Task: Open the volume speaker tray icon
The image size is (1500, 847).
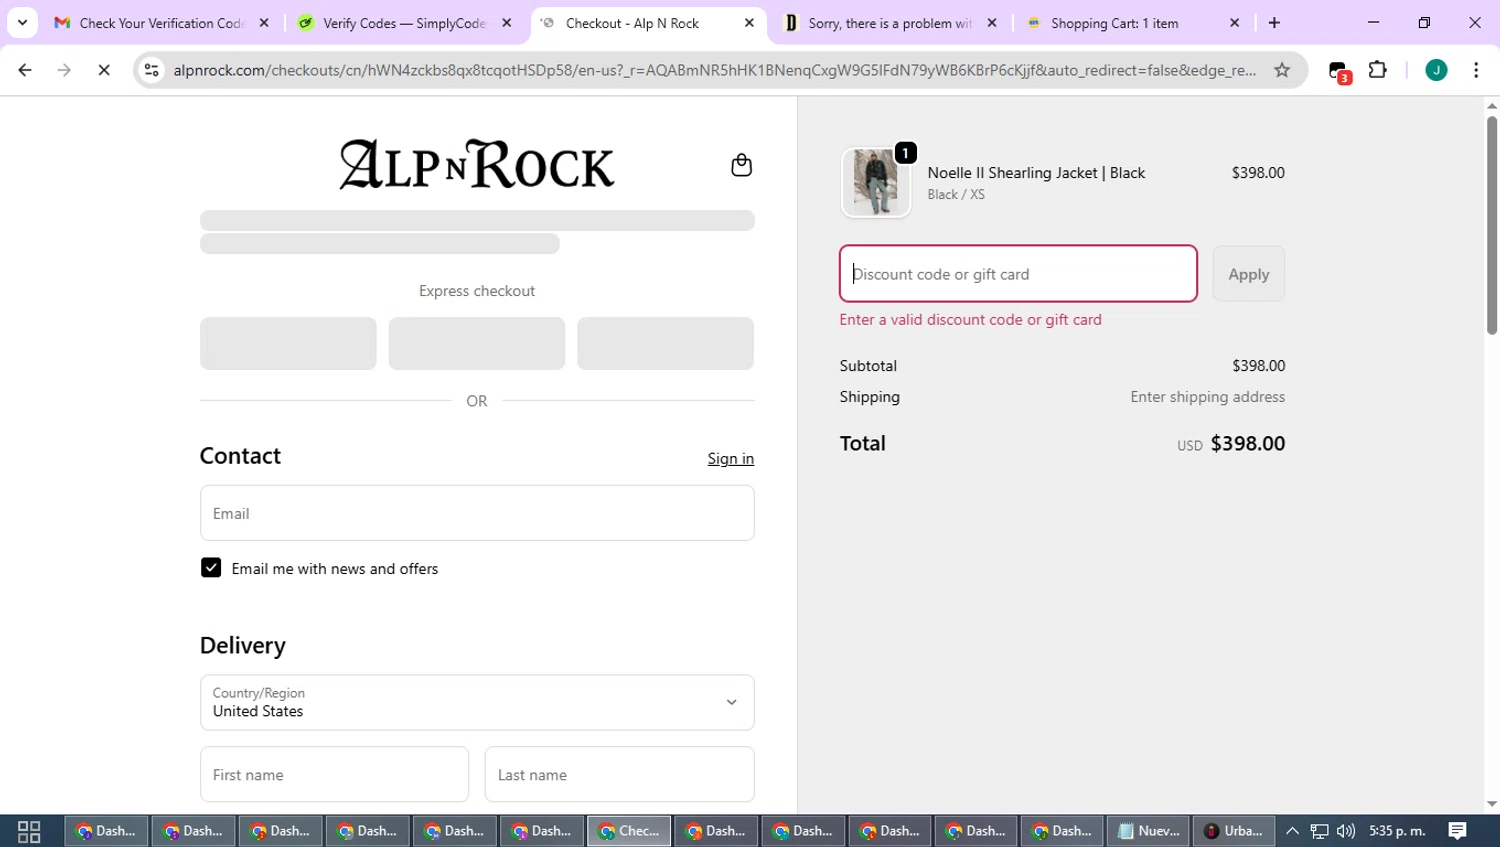Action: (x=1346, y=831)
